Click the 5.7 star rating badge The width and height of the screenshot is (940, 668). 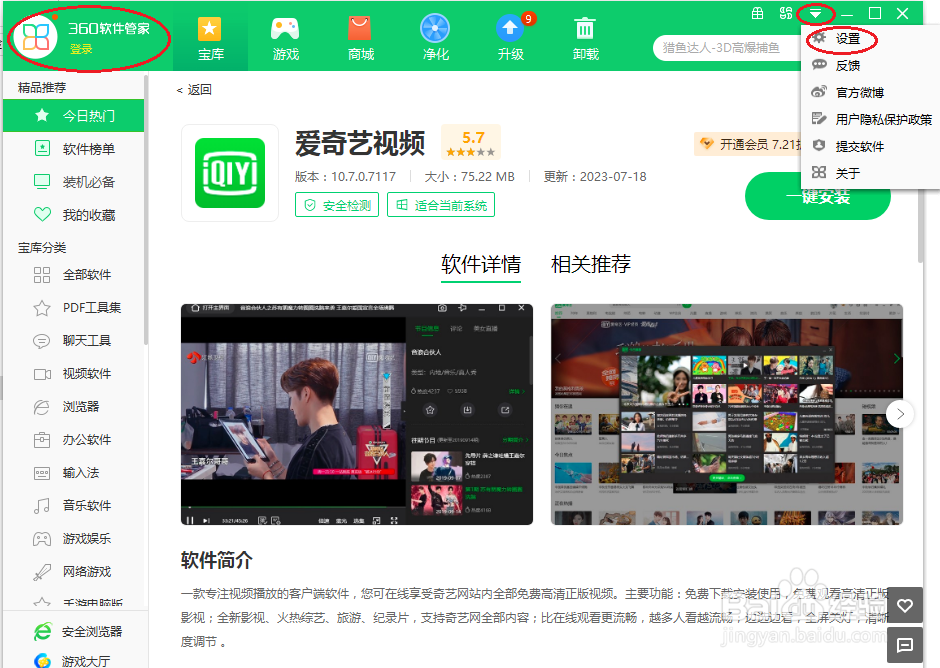(x=471, y=143)
